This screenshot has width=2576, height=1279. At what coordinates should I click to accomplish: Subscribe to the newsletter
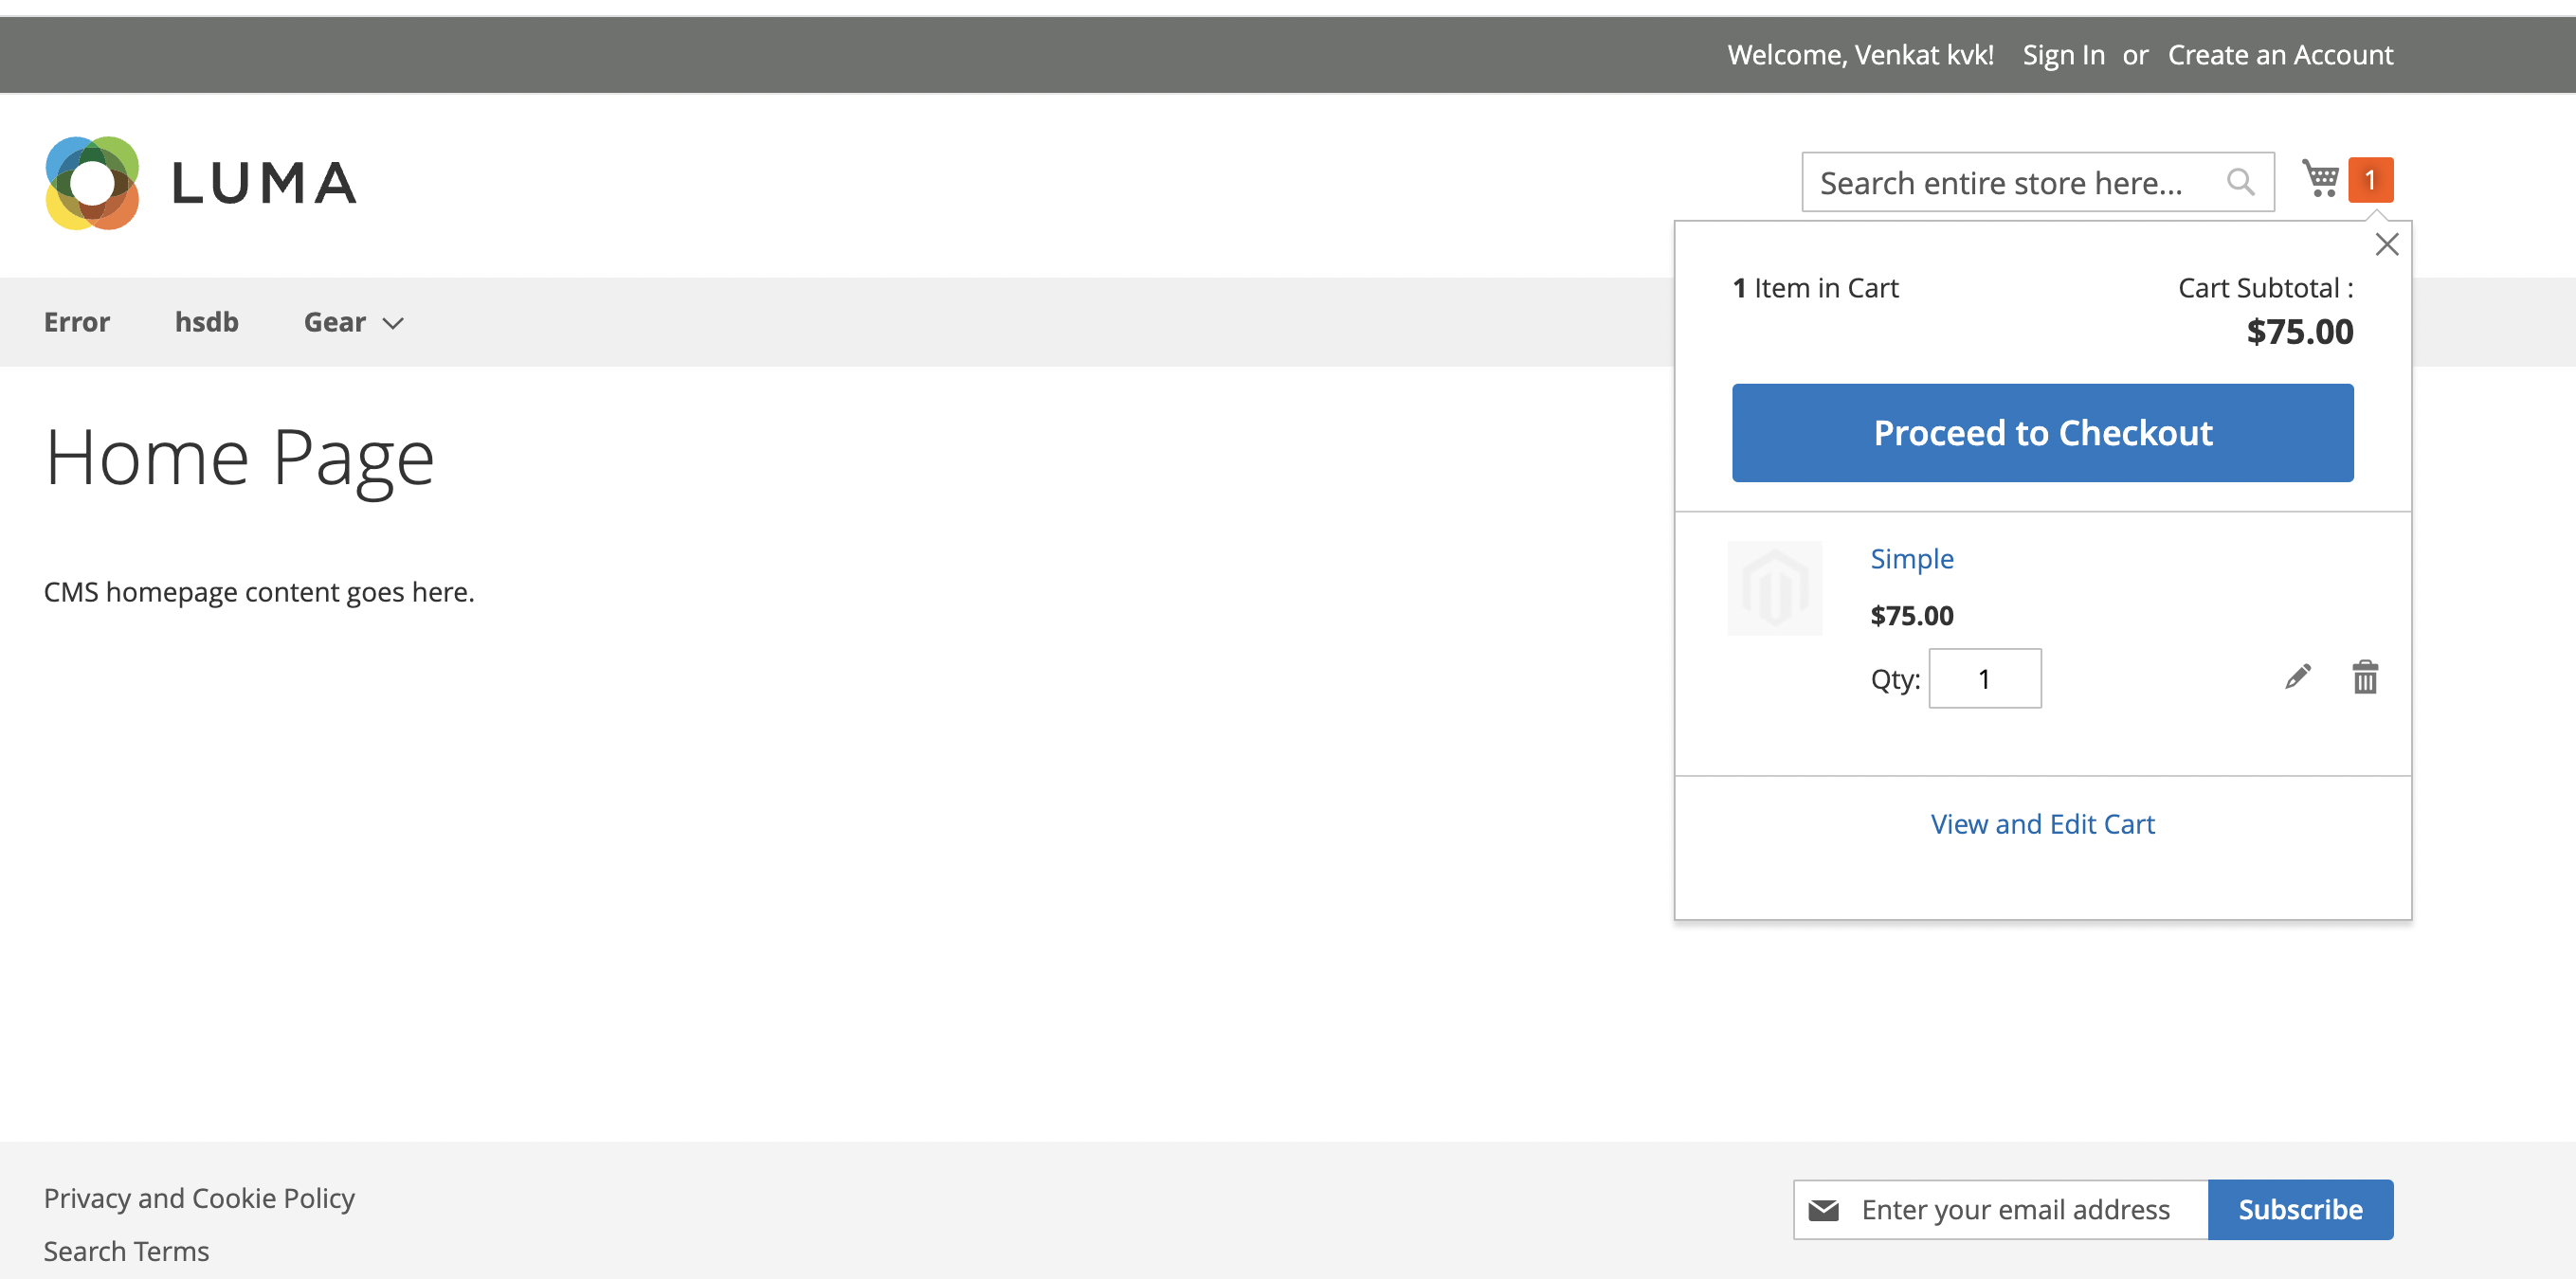pos(2300,1209)
